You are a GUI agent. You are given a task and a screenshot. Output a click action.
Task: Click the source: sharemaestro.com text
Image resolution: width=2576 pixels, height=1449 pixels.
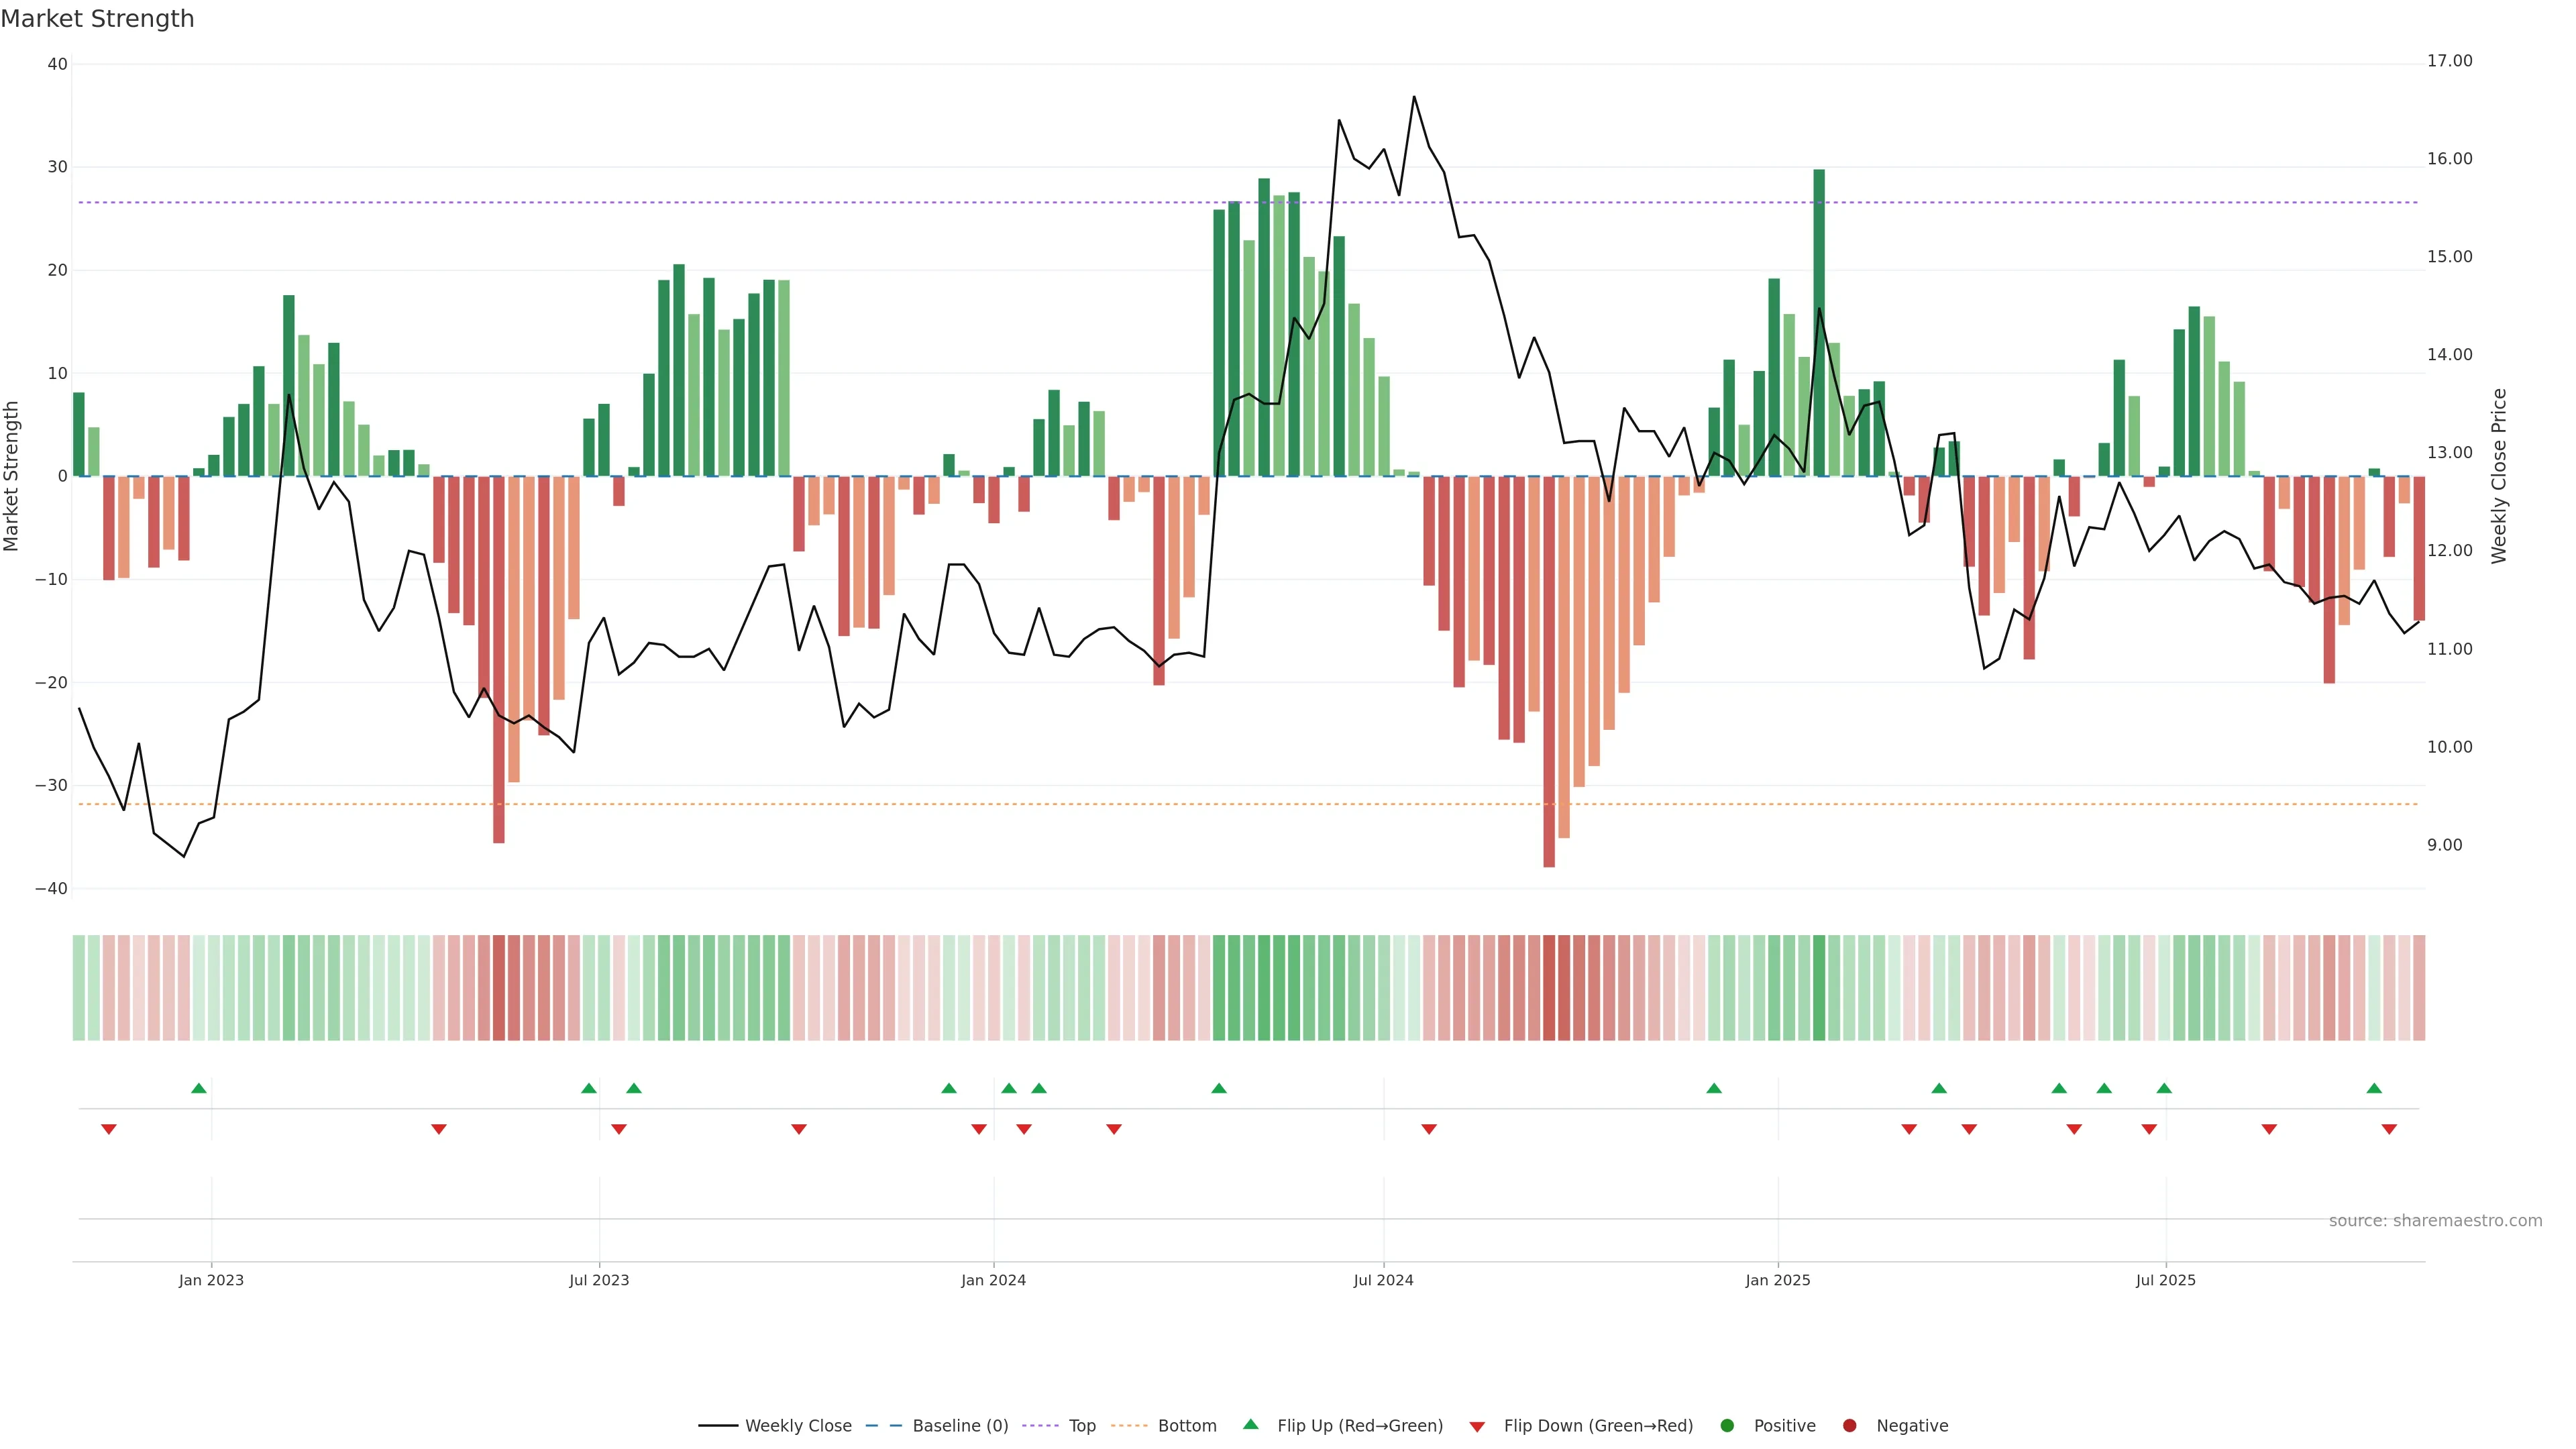2435,1221
